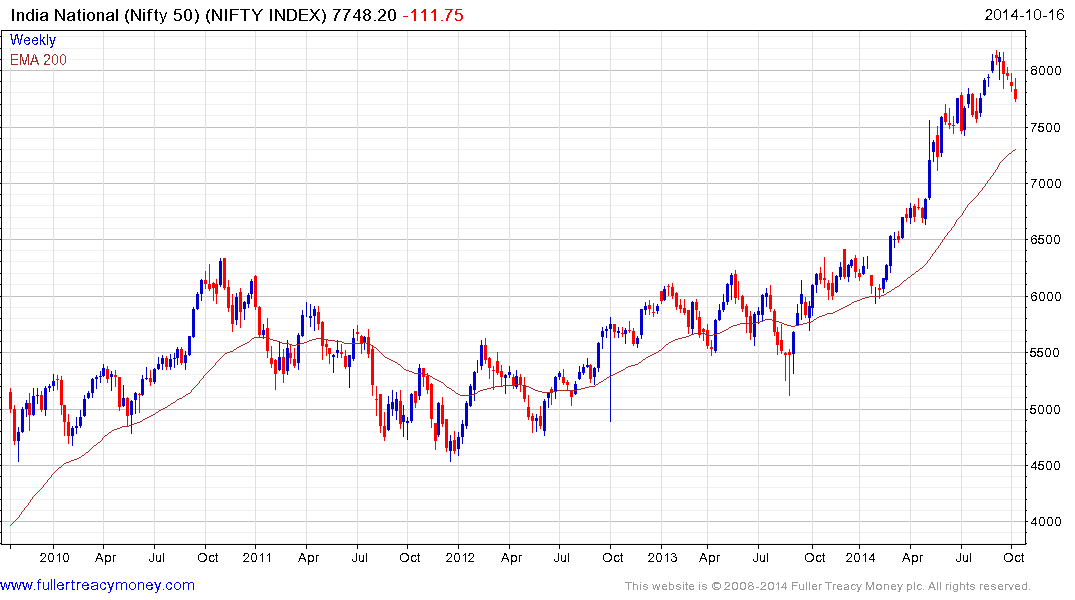
Task: Click the 2012 year label on time axis
Action: pos(460,557)
